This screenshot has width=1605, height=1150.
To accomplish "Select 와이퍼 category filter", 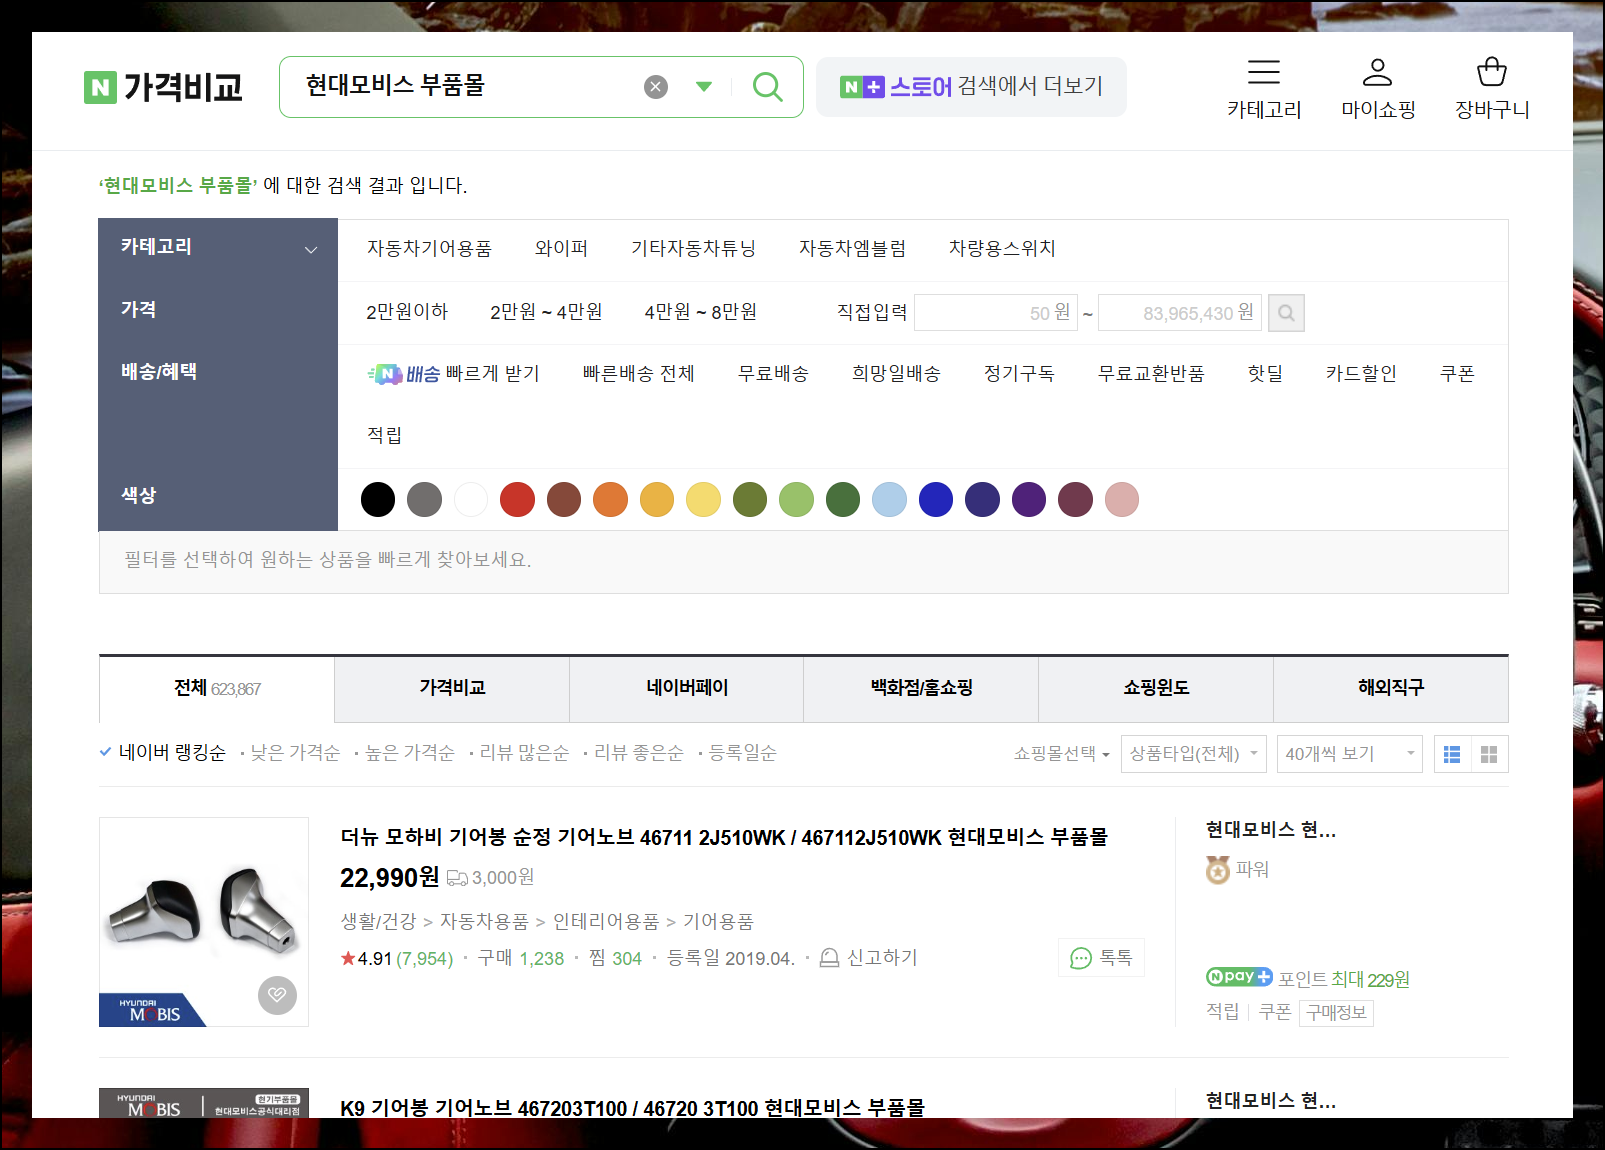I will click(x=561, y=248).
